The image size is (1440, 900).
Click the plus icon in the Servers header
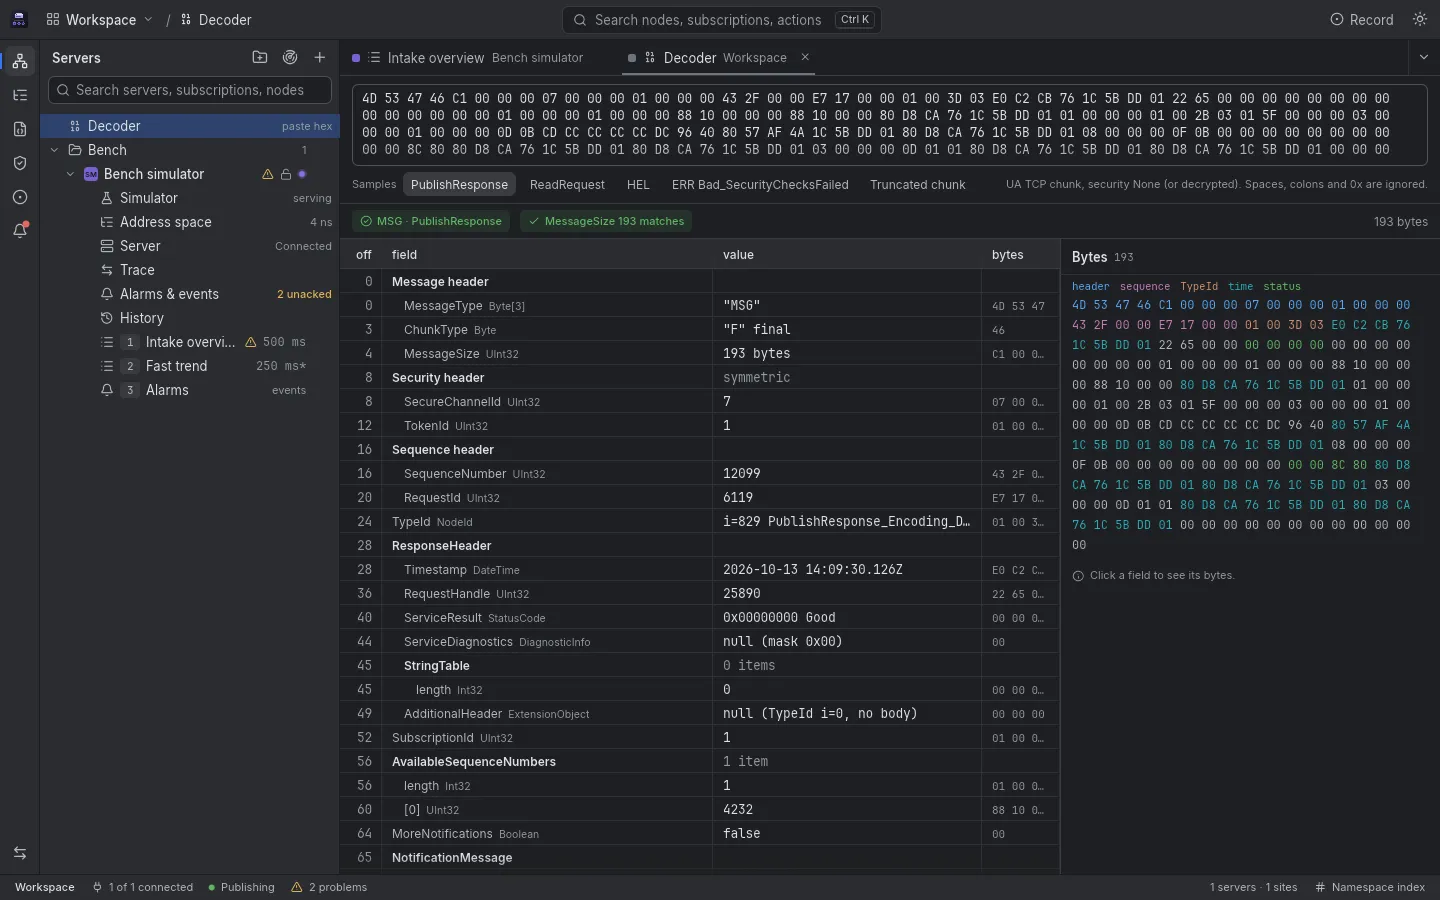320,58
